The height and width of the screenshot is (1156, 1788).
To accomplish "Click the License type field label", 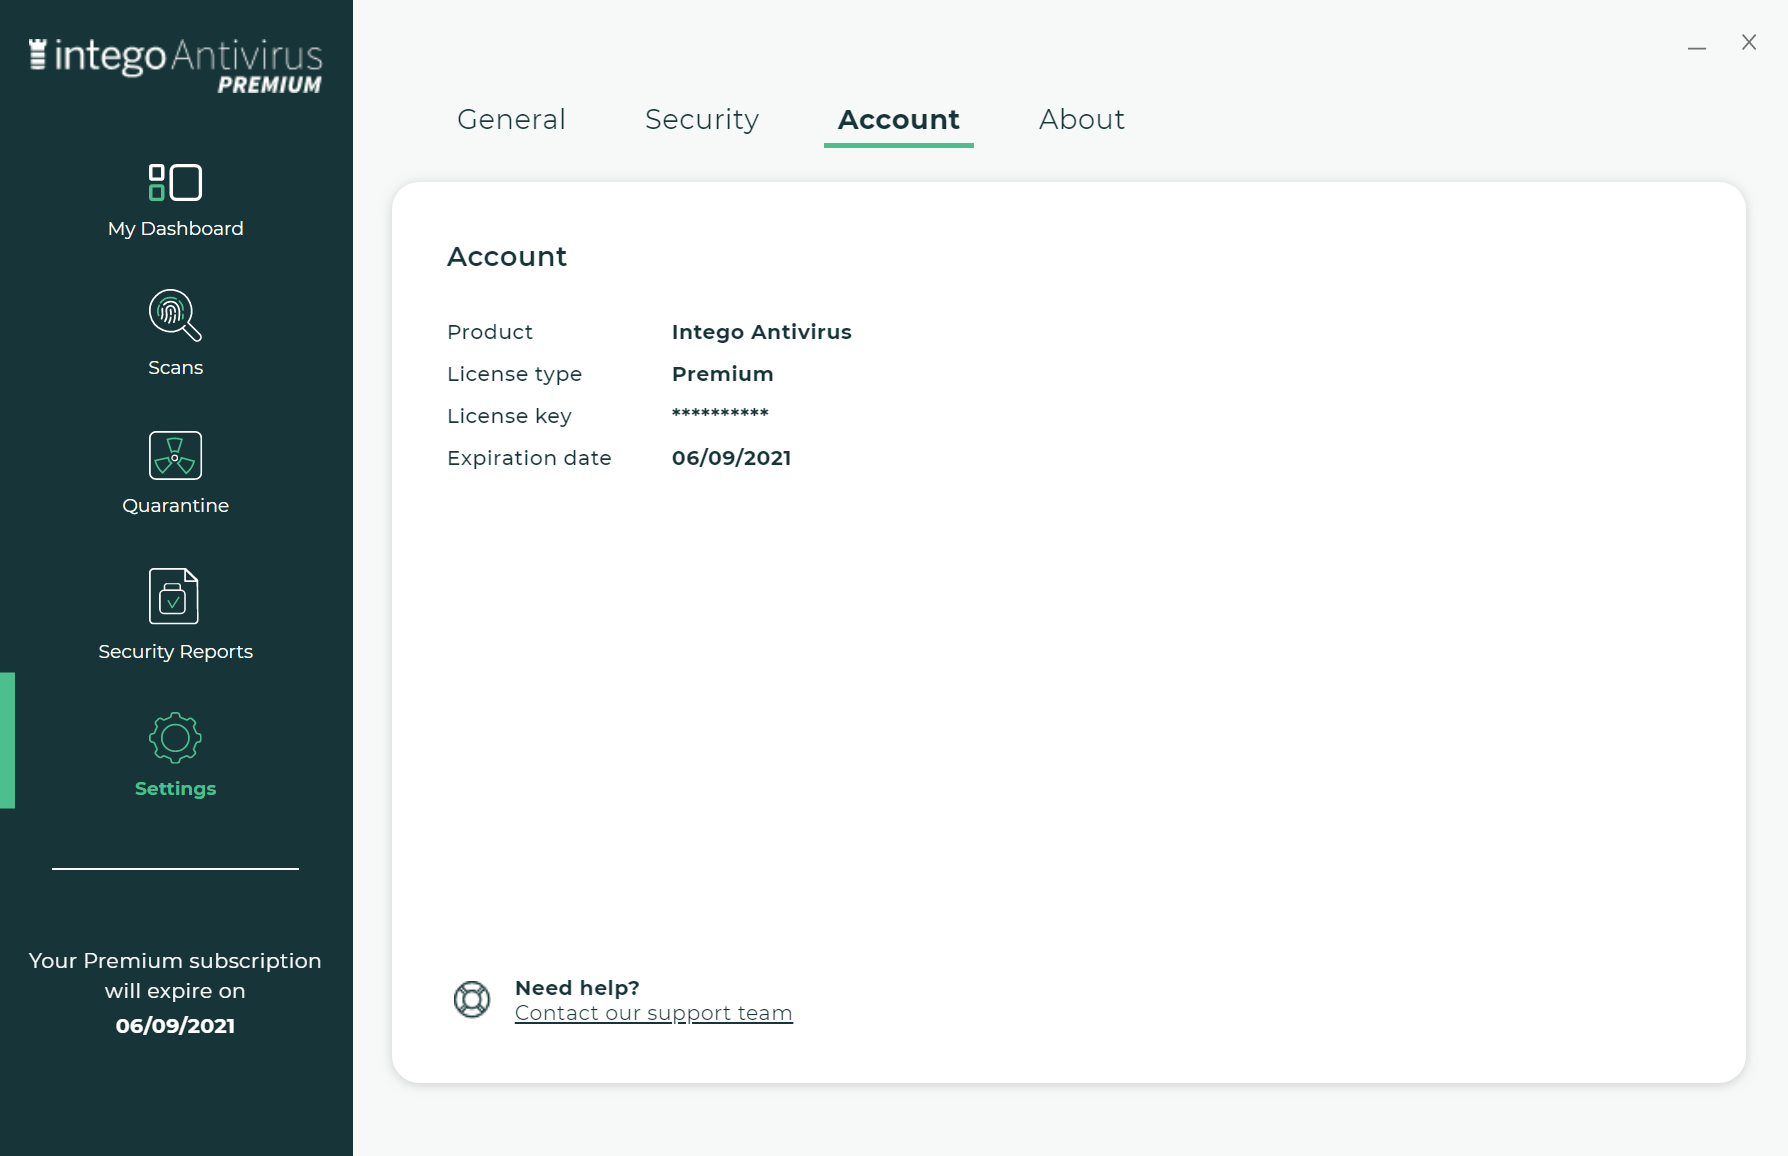I will point(515,374).
